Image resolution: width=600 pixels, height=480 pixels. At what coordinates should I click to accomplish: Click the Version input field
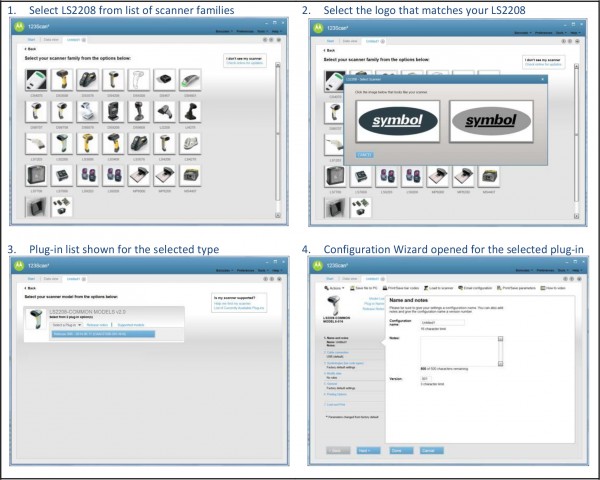coord(426,379)
